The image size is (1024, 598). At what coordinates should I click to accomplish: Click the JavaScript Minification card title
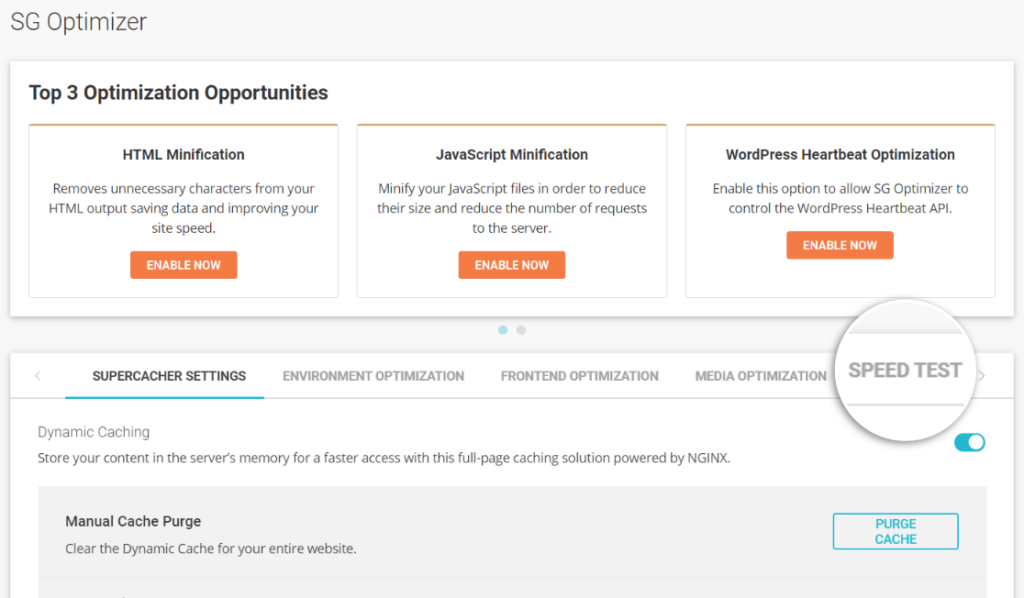click(x=511, y=154)
